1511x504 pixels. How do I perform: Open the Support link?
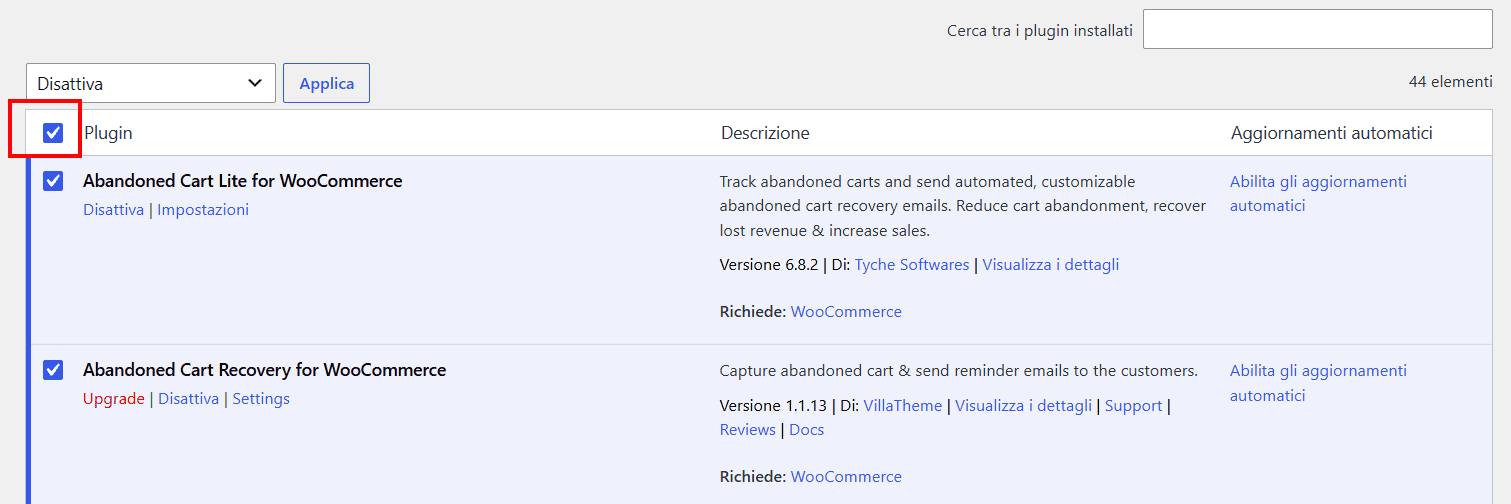pyautogui.click(x=1133, y=406)
